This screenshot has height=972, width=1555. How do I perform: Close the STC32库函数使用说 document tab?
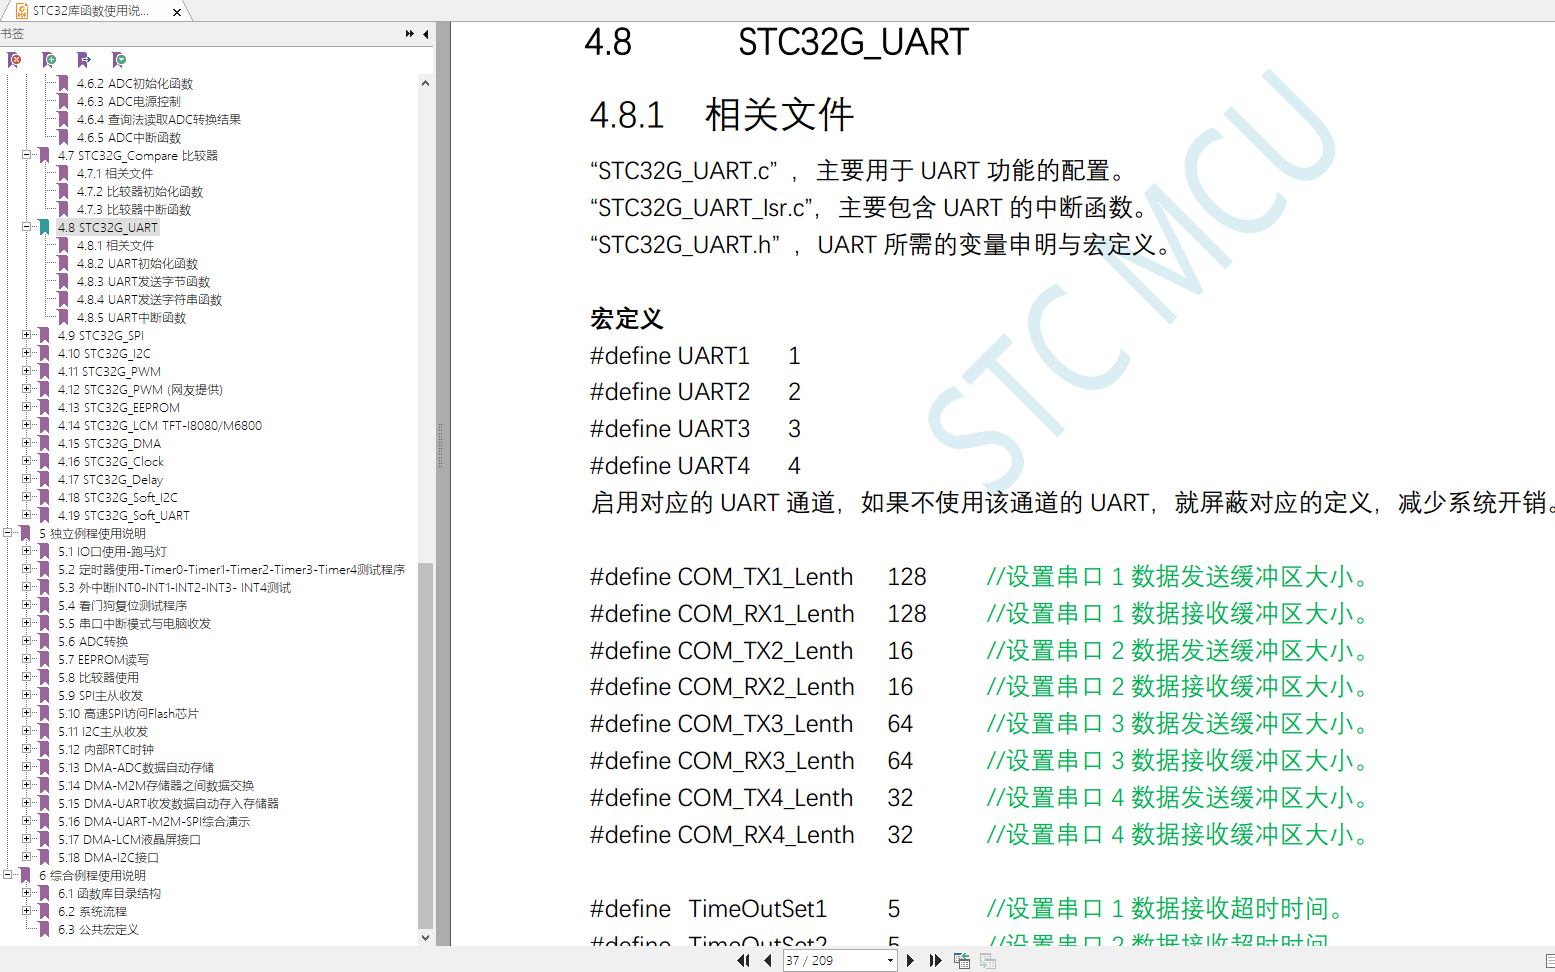(x=177, y=12)
